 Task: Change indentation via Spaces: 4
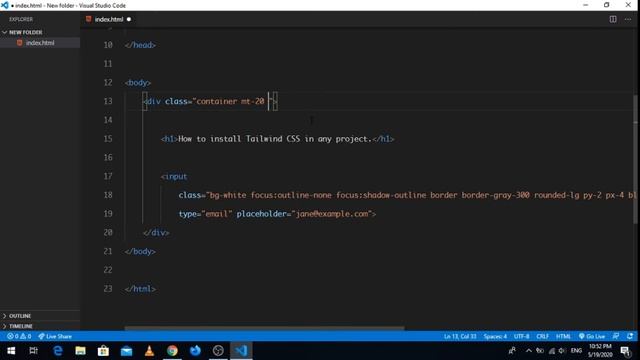(x=495, y=336)
